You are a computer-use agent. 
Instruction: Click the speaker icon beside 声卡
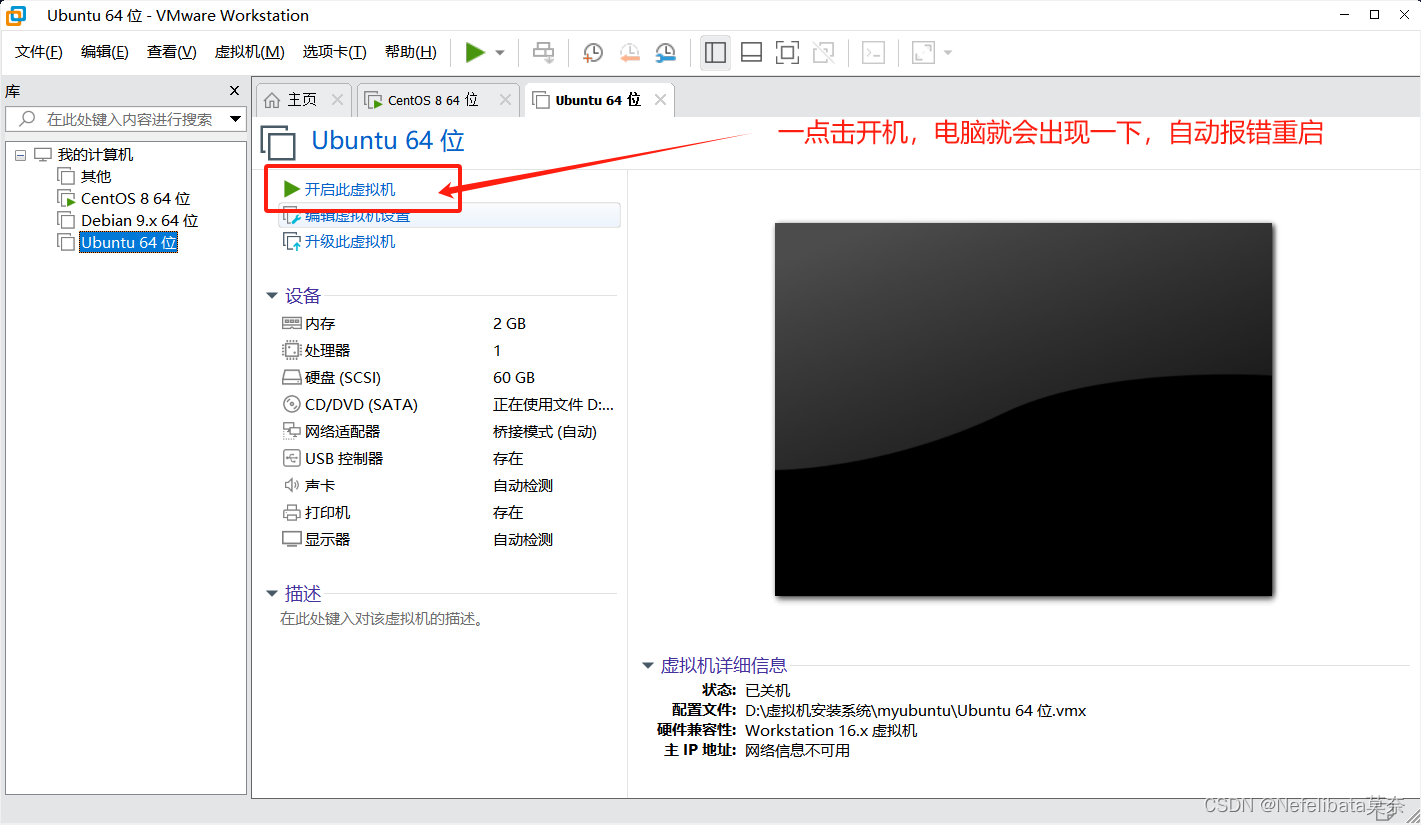pyautogui.click(x=292, y=486)
